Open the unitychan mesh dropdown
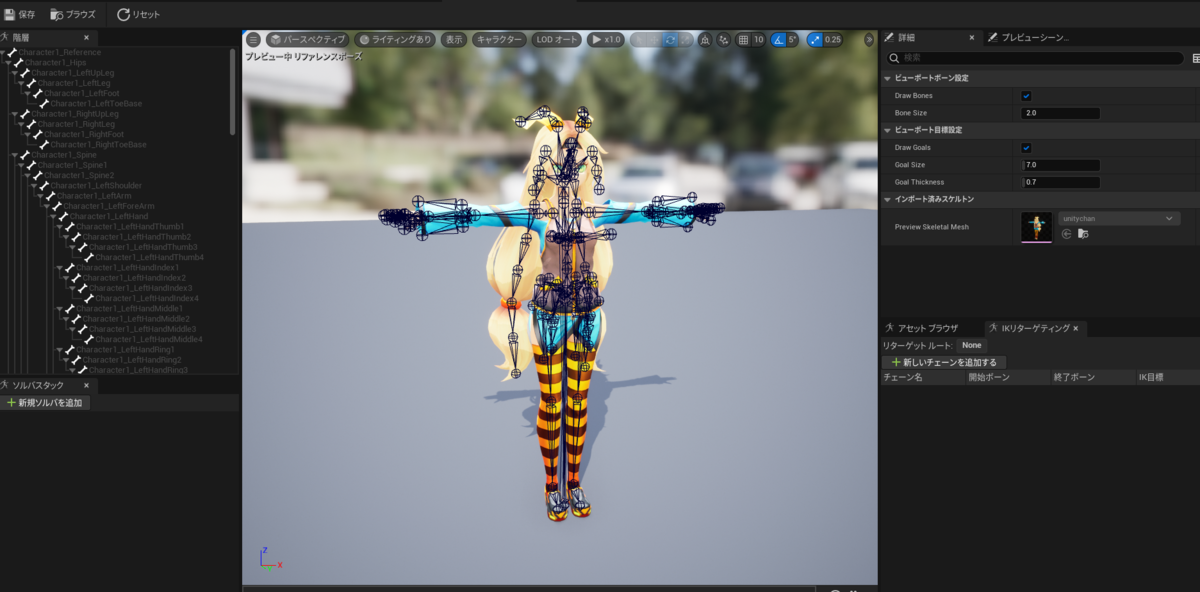1200x592 pixels. [1119, 218]
